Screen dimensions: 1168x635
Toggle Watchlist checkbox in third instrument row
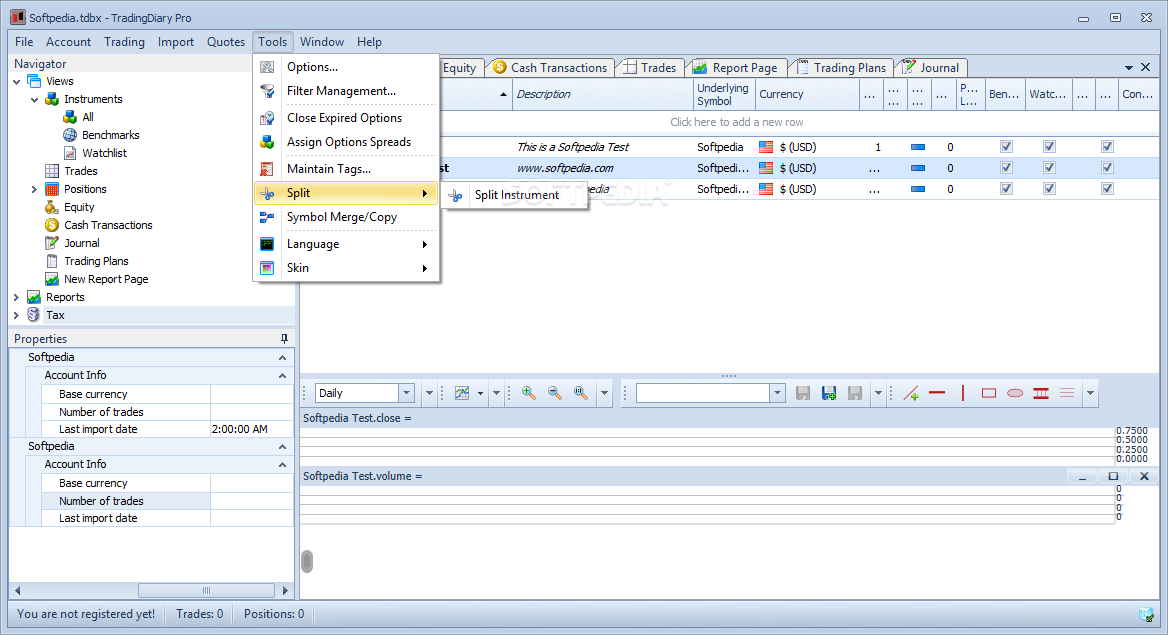[x=1050, y=189]
